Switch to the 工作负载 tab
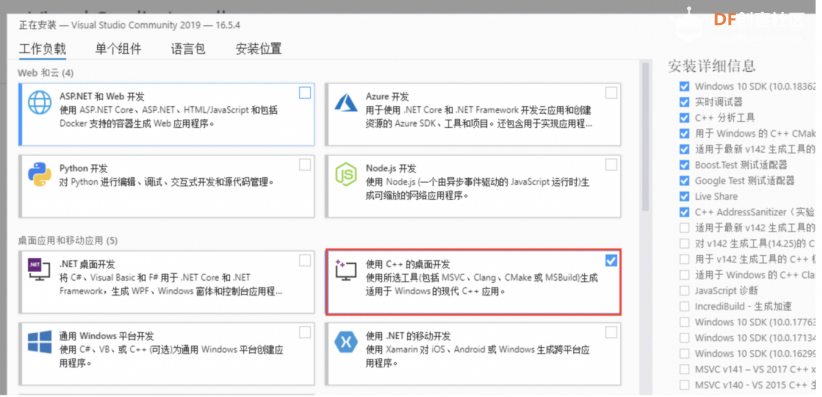Image resolution: width=822 pixels, height=397 pixels. coord(42,49)
